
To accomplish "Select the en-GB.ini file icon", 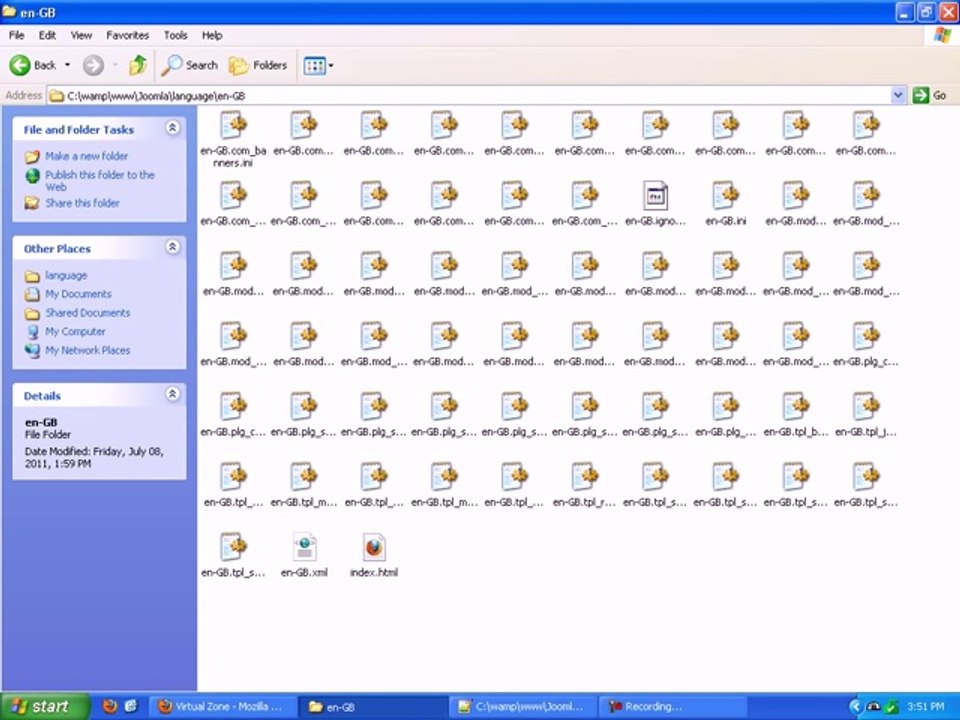I will (x=726, y=195).
